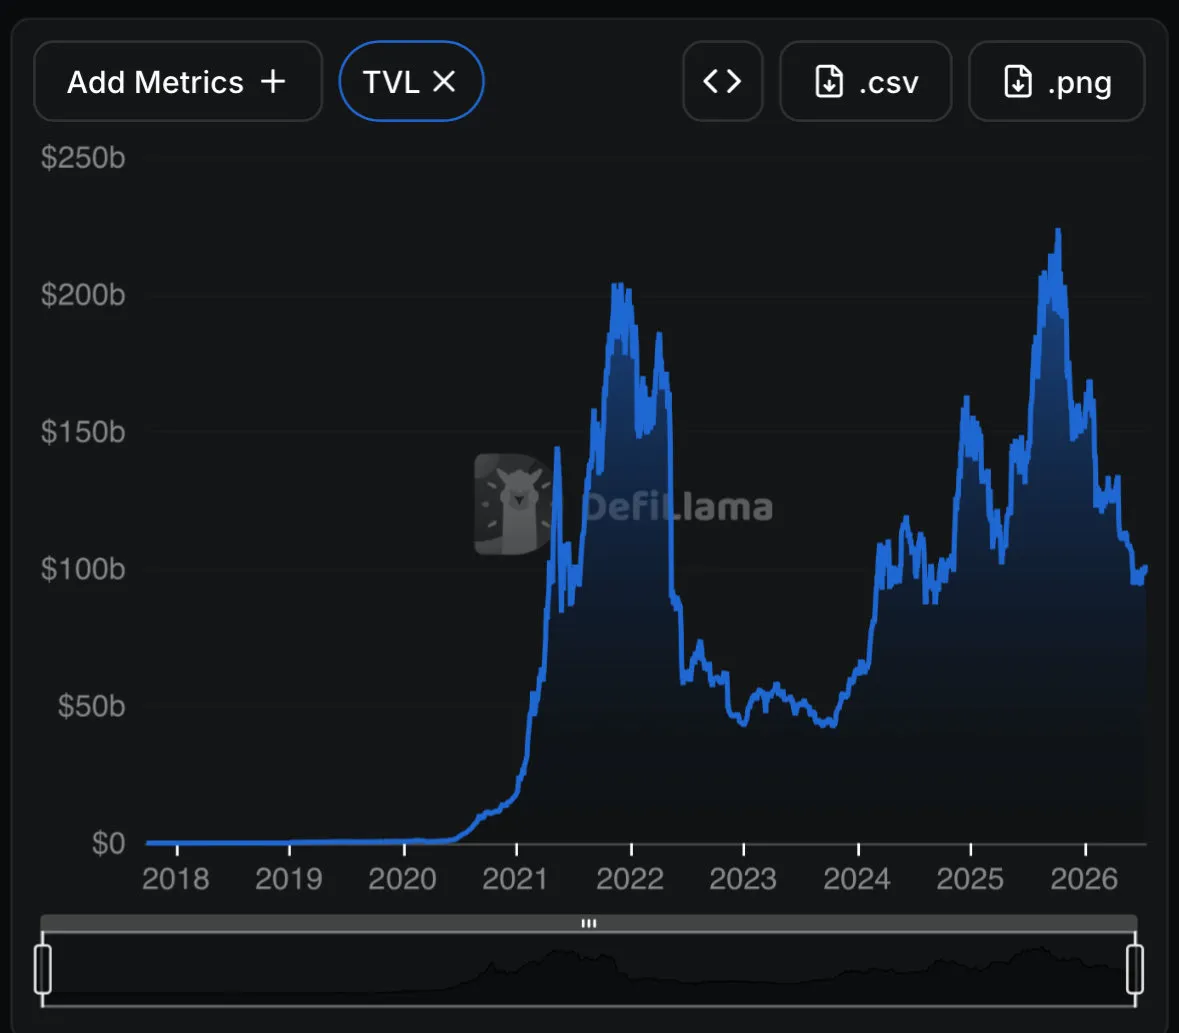Click the 2024 x-axis label
Screen dimensions: 1179x1033
pyautogui.click(x=857, y=878)
